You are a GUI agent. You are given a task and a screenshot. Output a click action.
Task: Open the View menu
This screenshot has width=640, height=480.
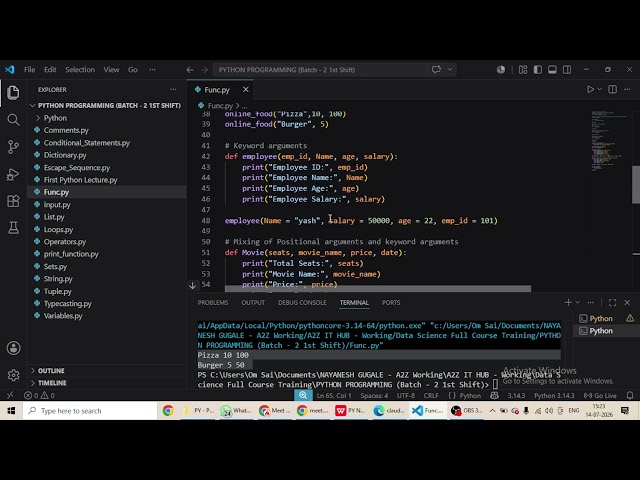tap(111, 70)
